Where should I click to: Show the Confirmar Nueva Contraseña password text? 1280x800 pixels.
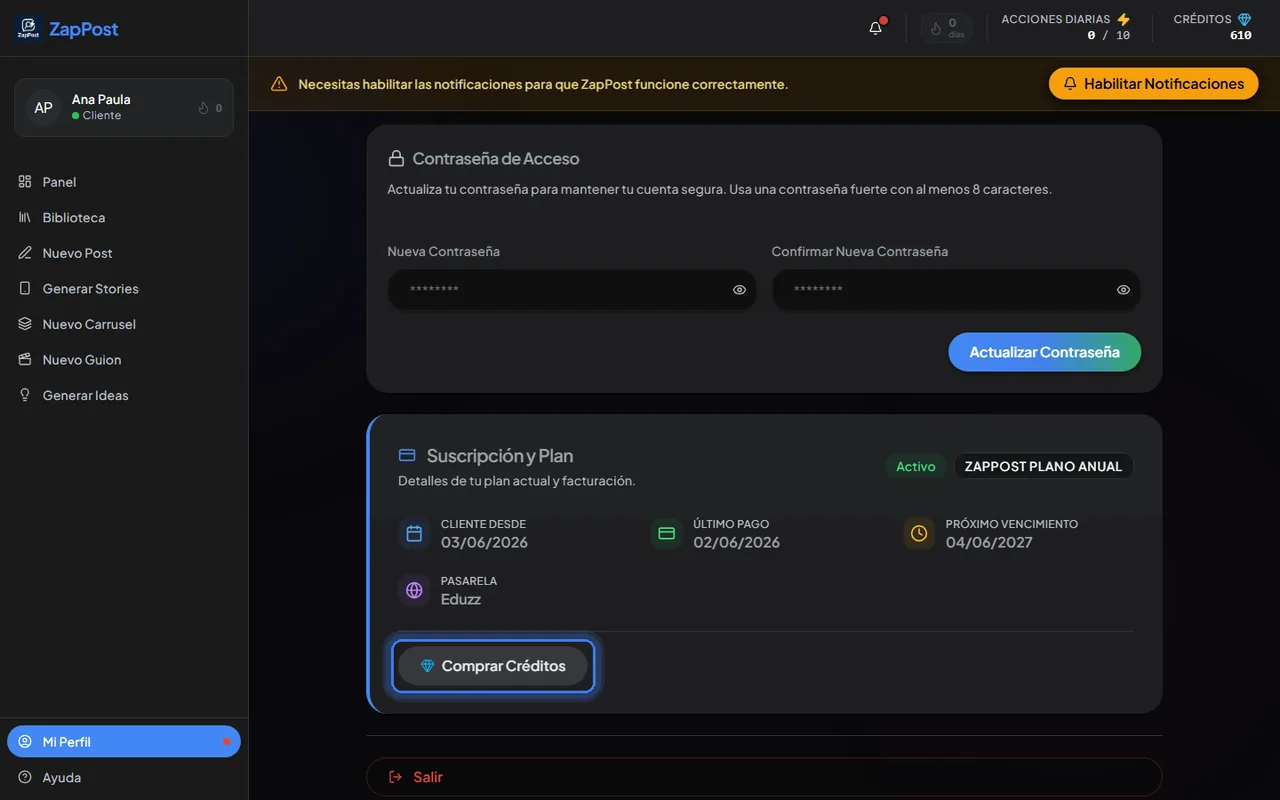point(1124,290)
